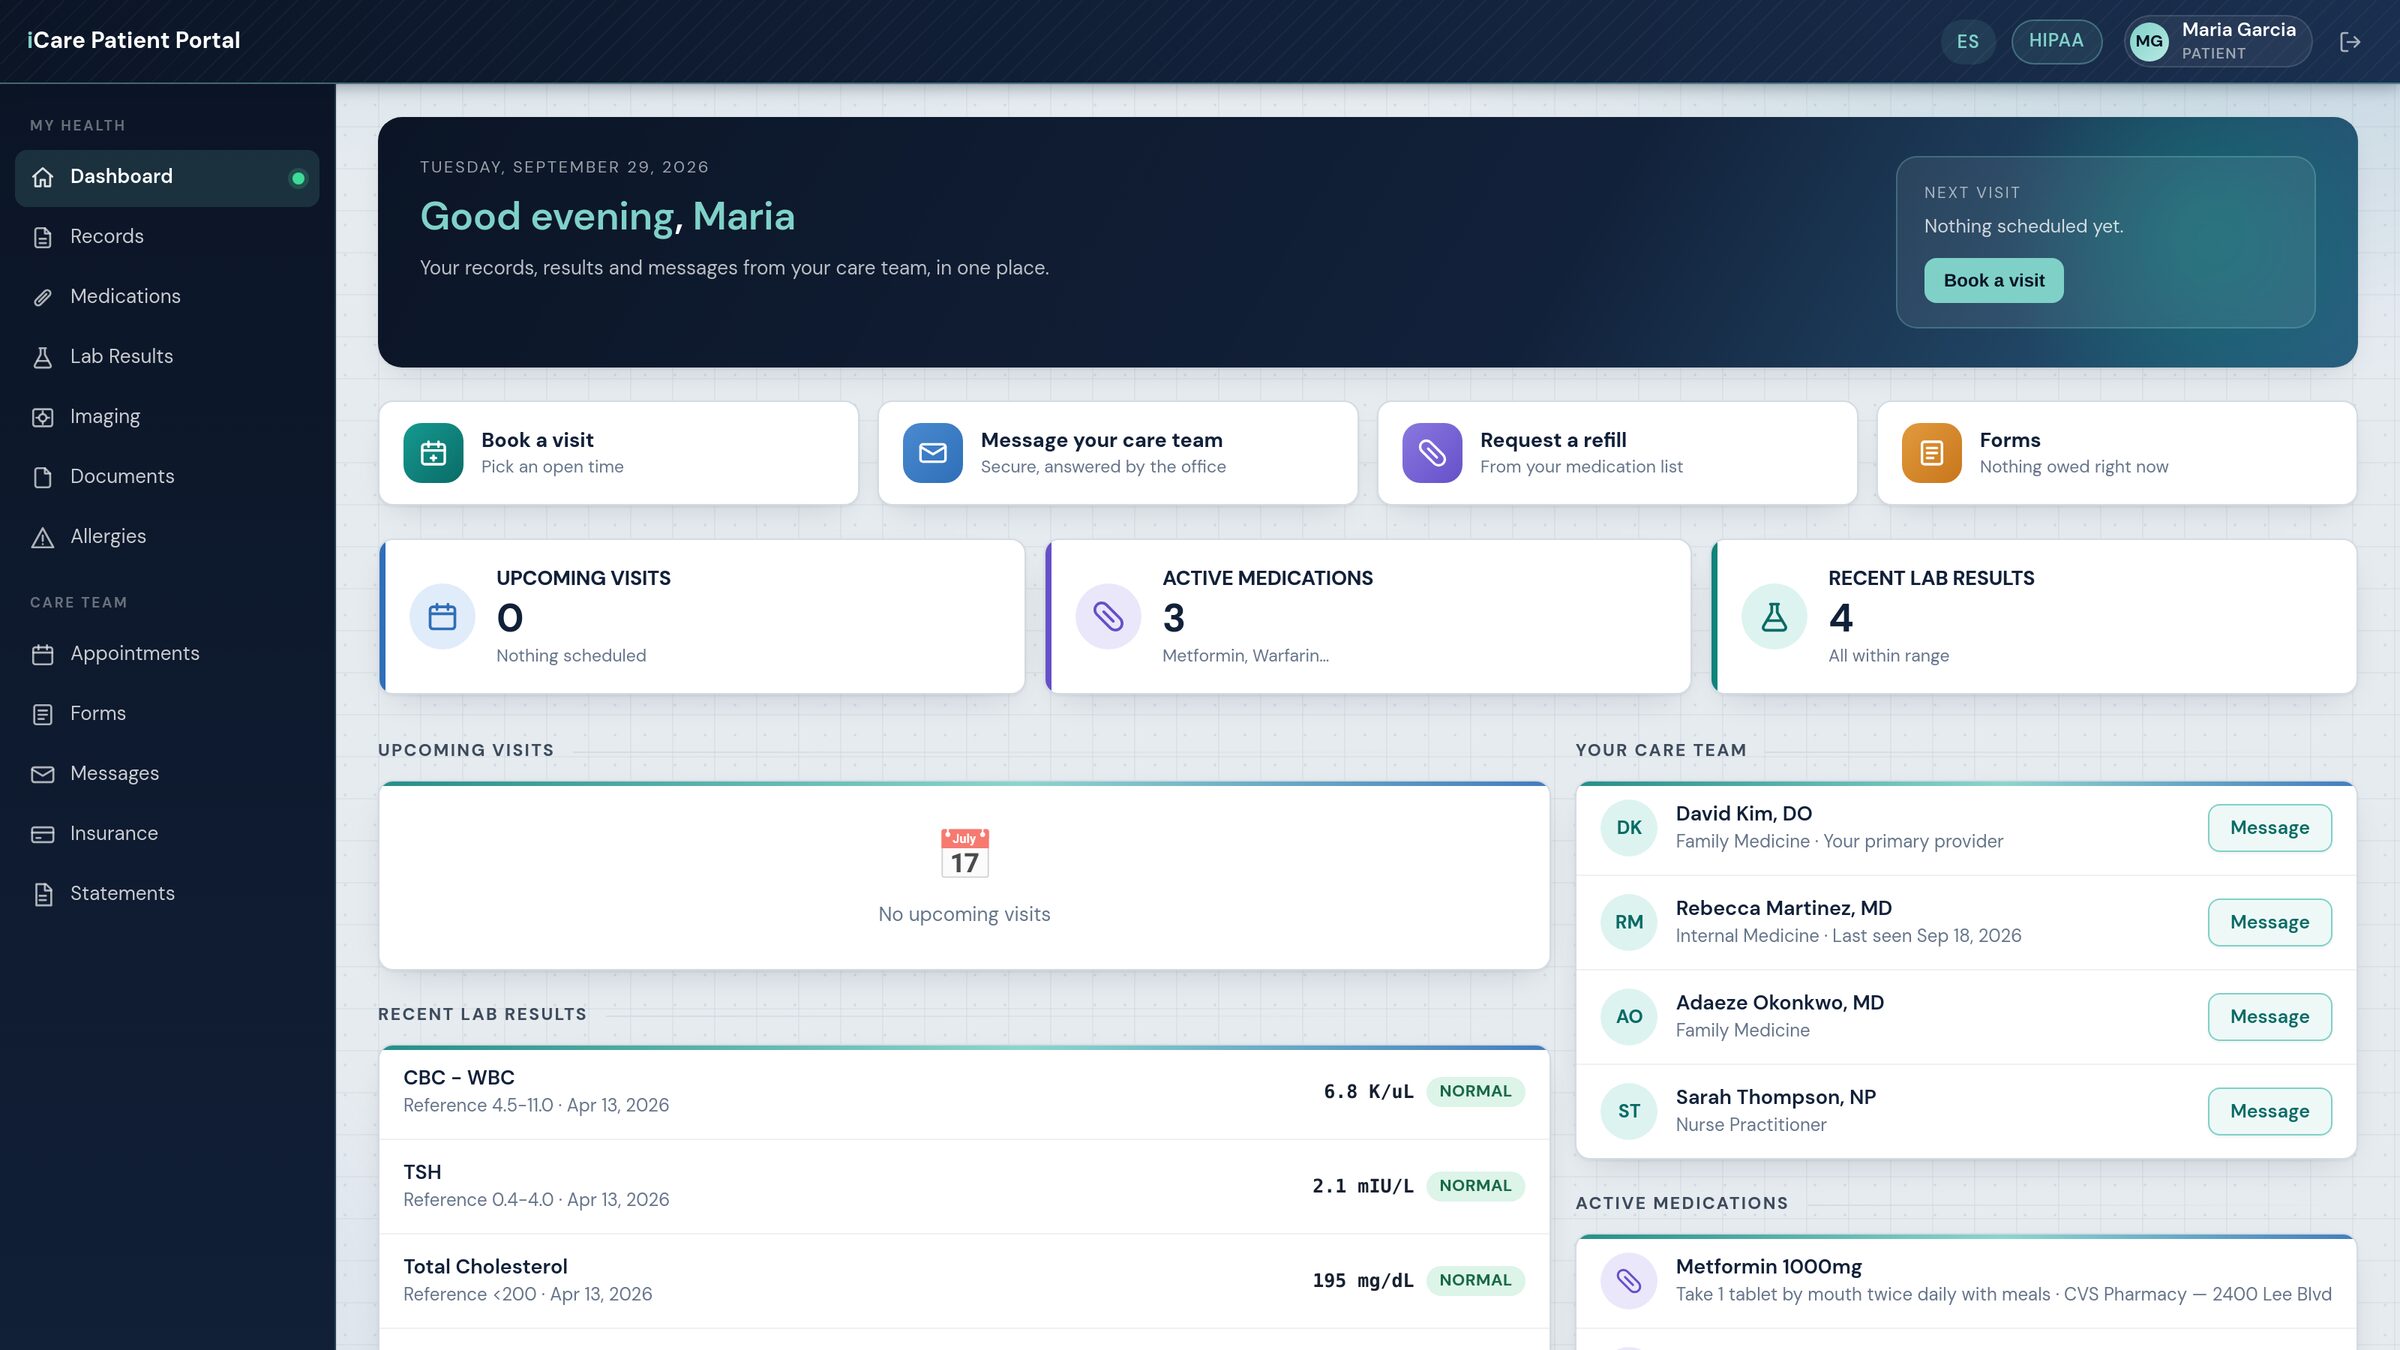2400x1350 pixels.
Task: Open Statements in the sidebar
Action: click(x=167, y=894)
